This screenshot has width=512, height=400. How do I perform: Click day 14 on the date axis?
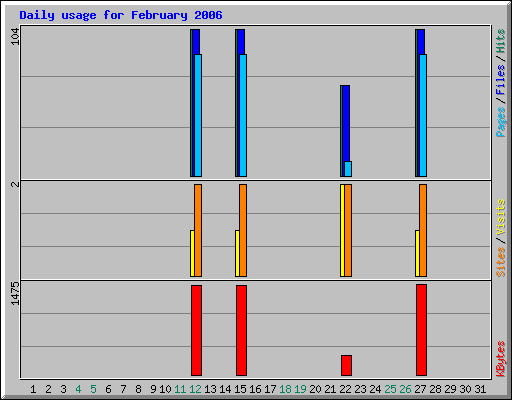coord(225,389)
